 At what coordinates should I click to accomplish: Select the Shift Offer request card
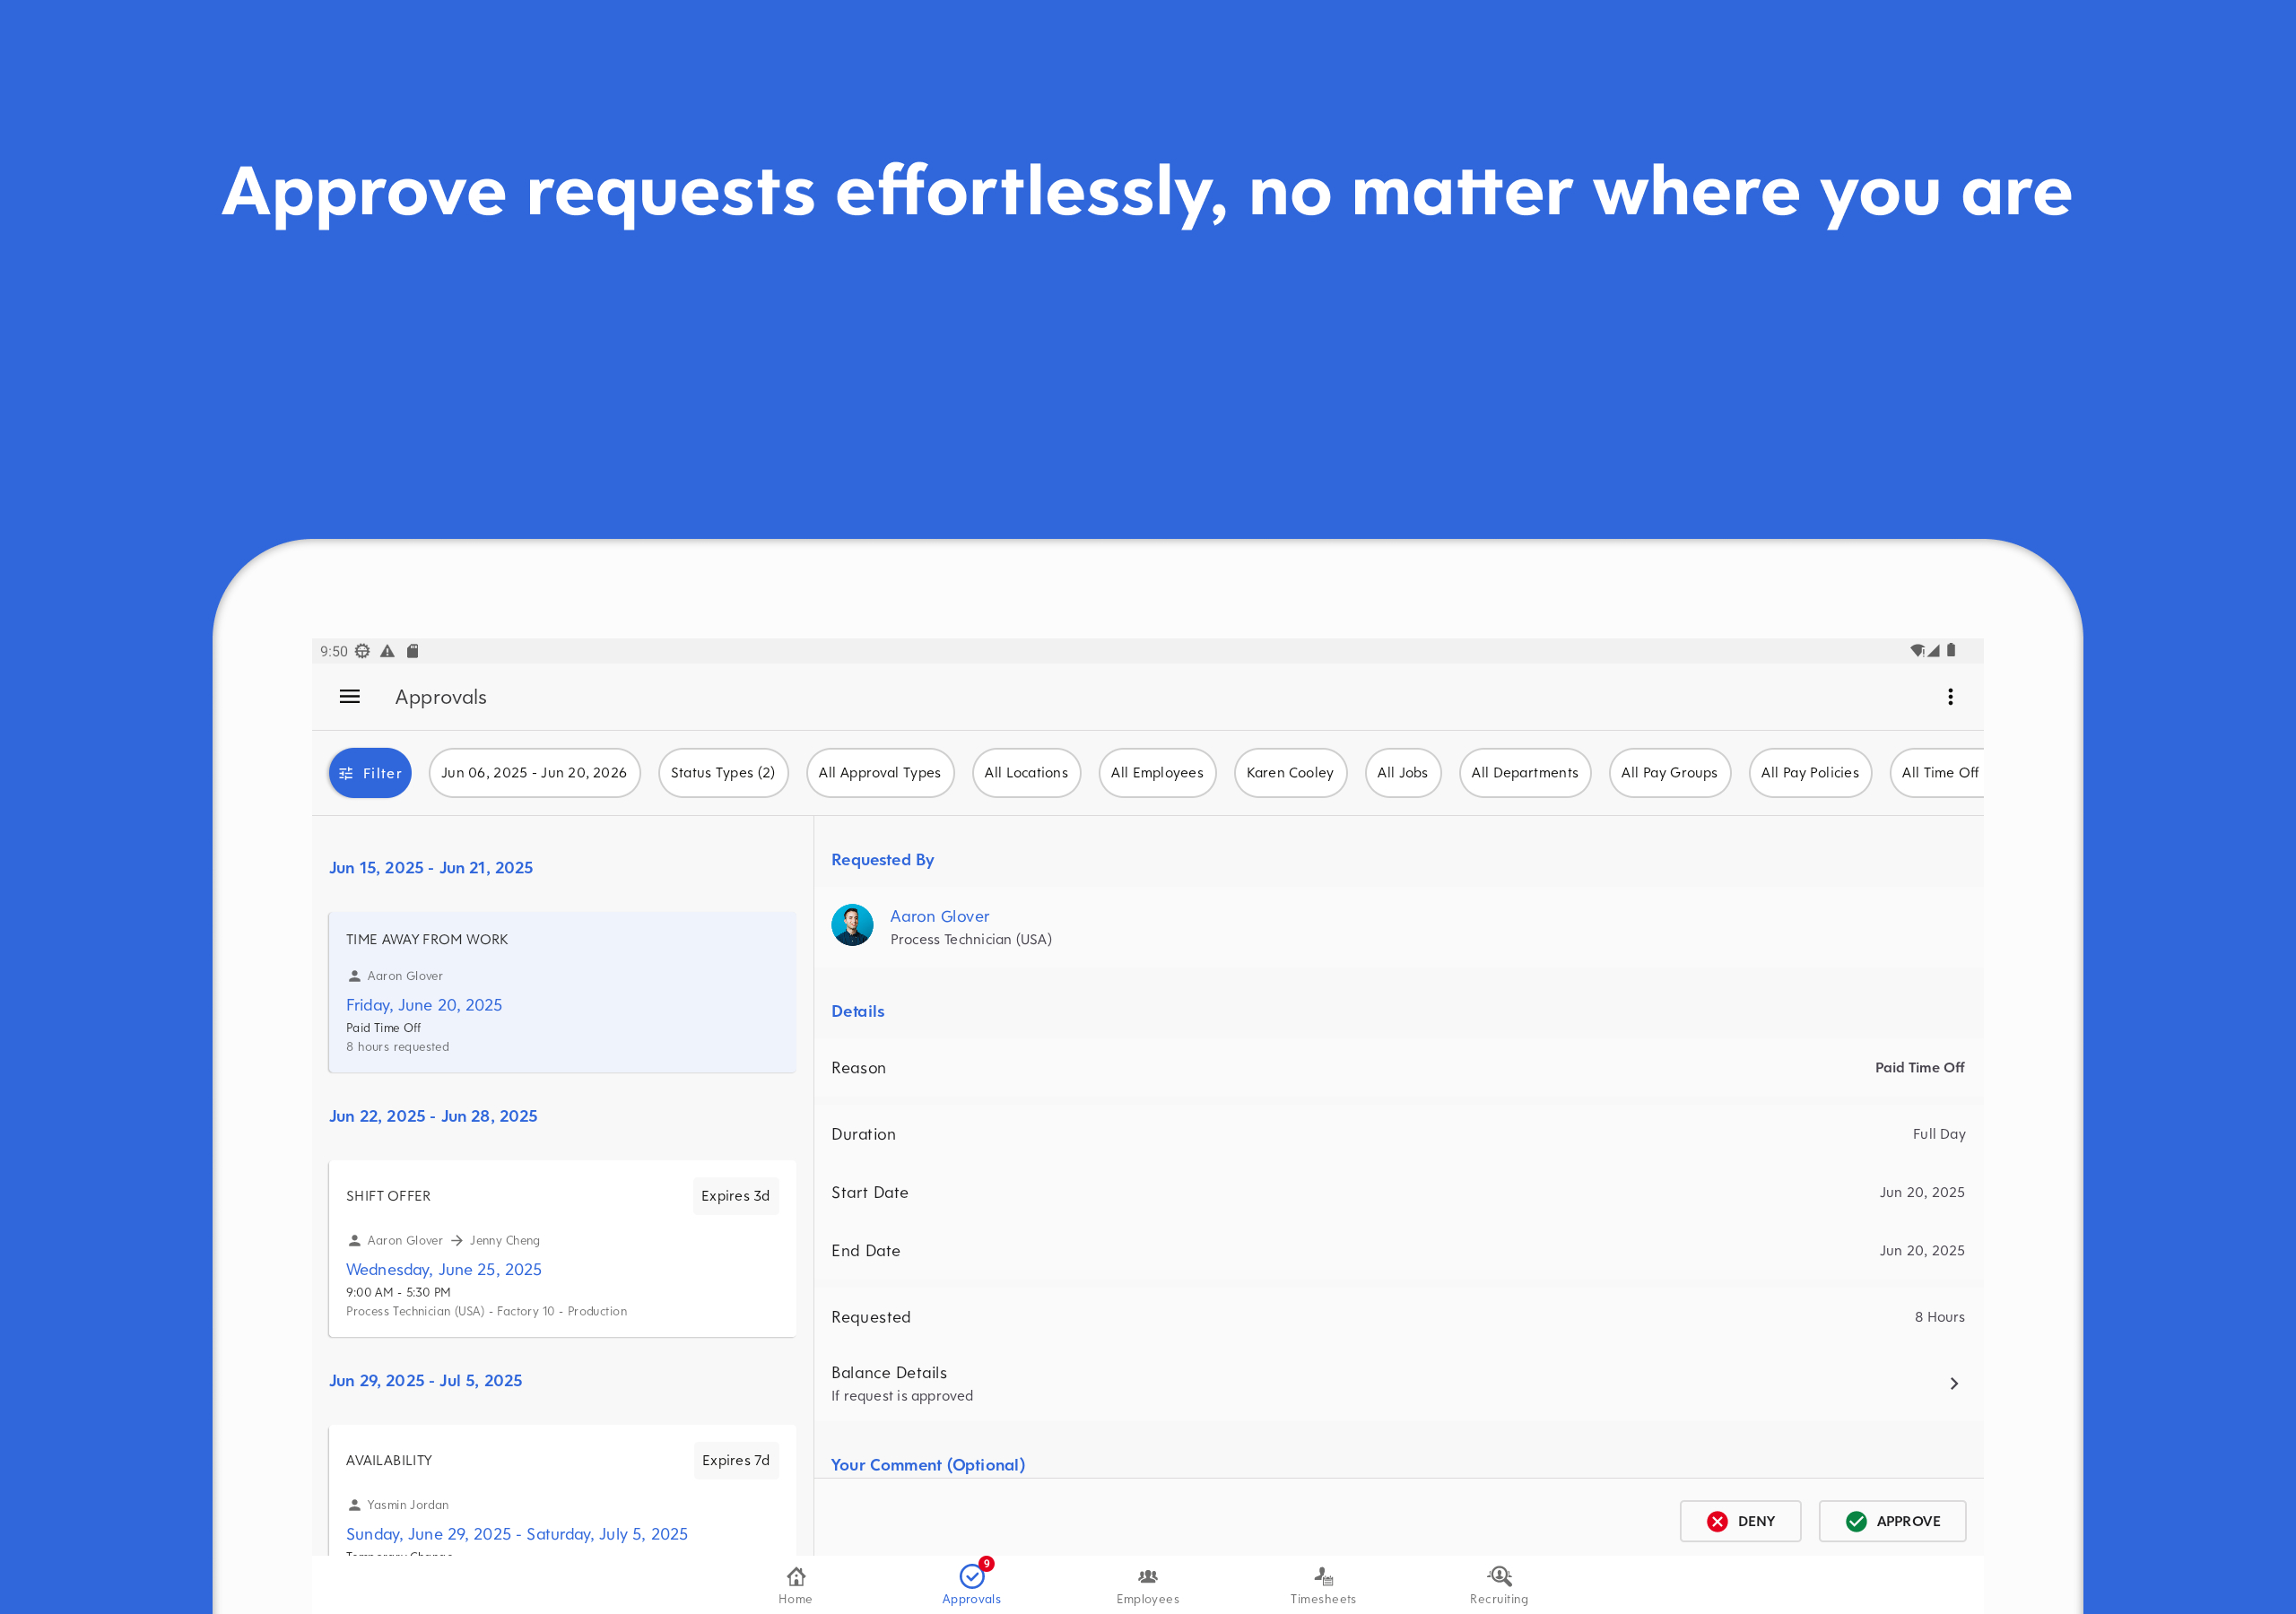pyautogui.click(x=561, y=1248)
